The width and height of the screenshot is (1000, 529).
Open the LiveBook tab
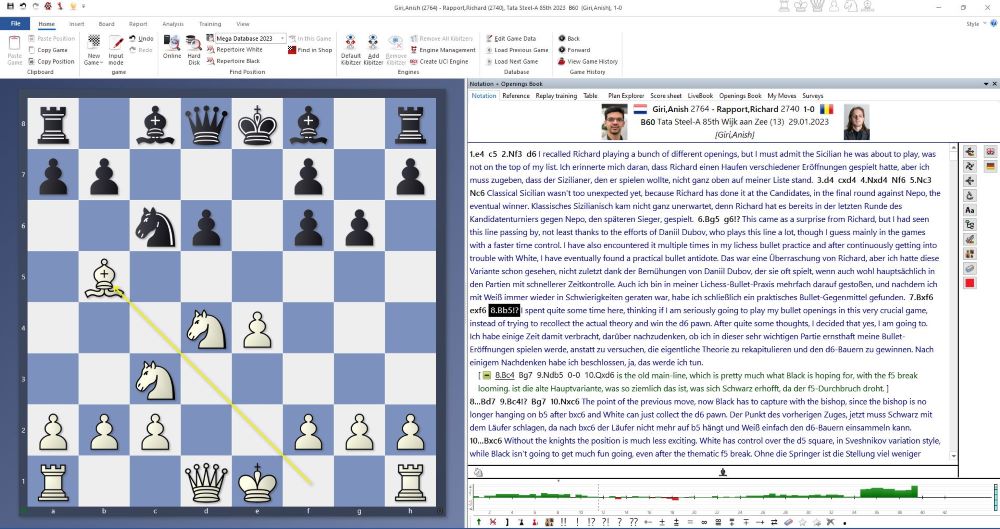[x=700, y=96]
